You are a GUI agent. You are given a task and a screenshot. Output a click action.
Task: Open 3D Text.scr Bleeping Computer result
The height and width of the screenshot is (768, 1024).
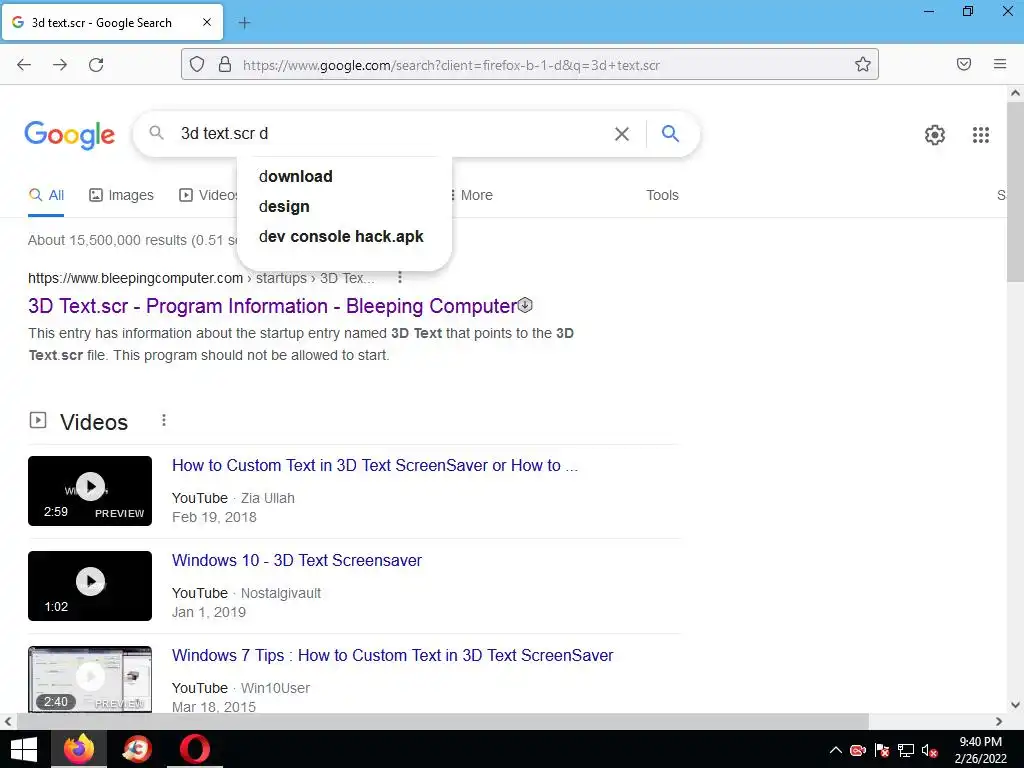pos(272,306)
